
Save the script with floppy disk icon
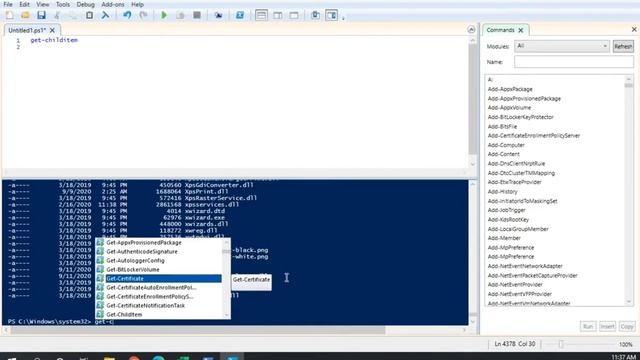pos(41,16)
